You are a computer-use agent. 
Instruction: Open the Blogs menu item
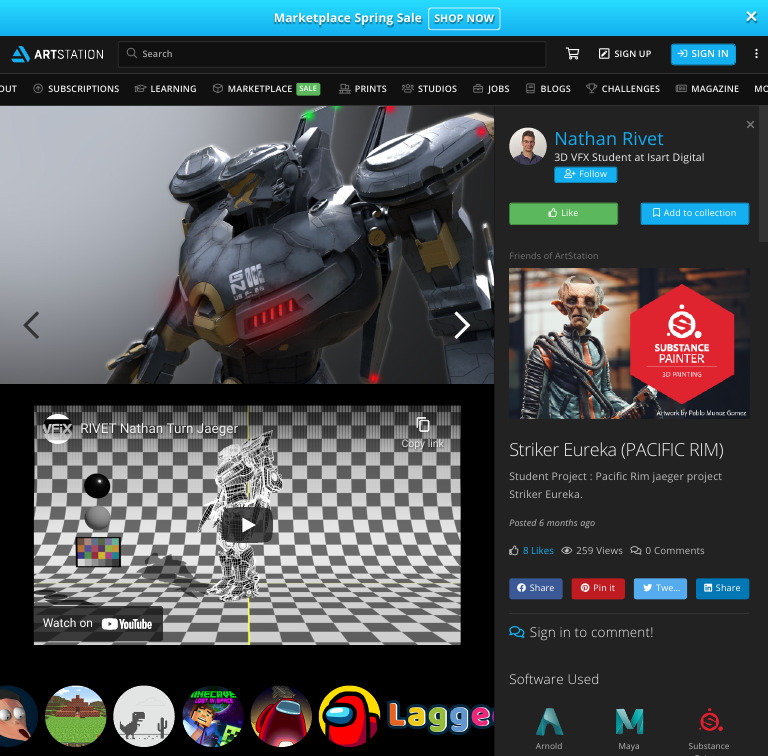click(x=548, y=89)
